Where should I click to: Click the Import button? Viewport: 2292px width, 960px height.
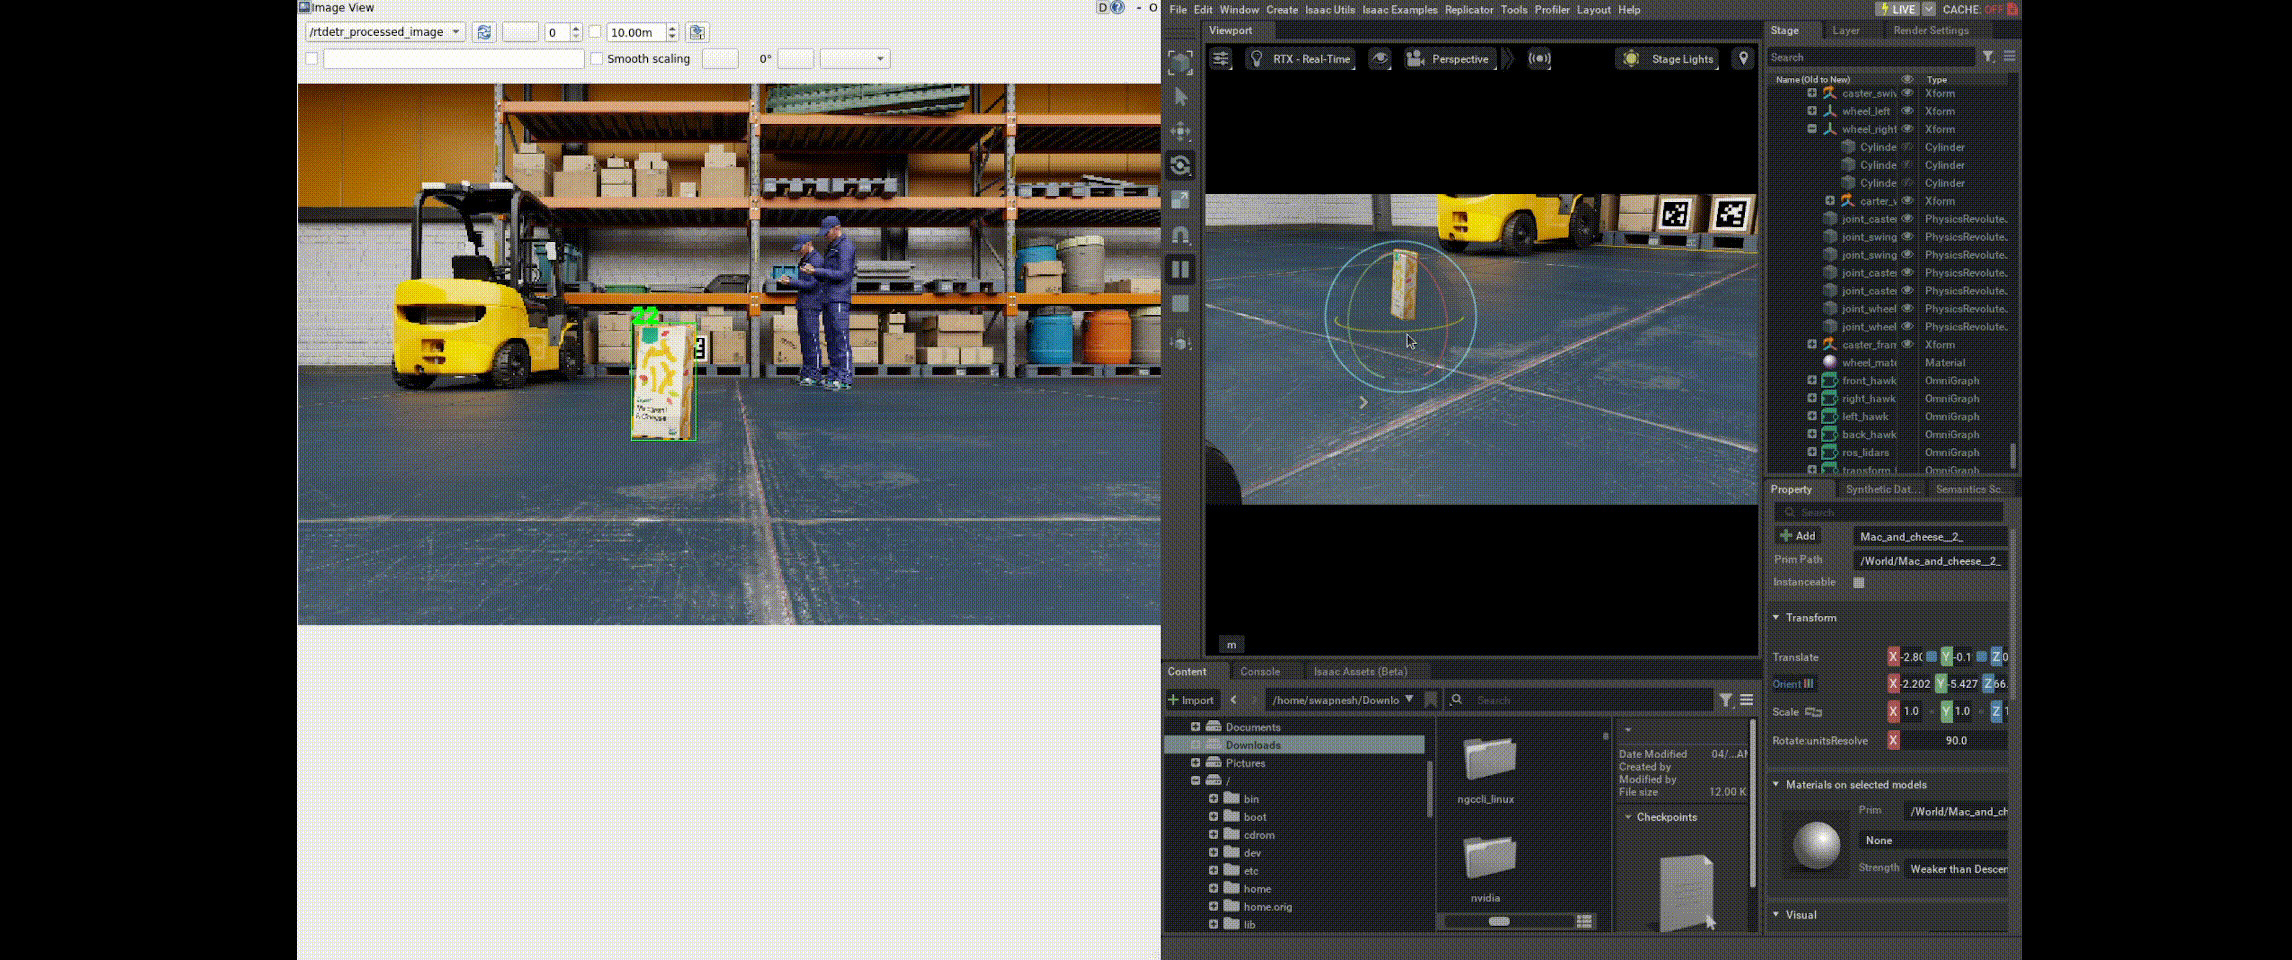pos(1191,700)
